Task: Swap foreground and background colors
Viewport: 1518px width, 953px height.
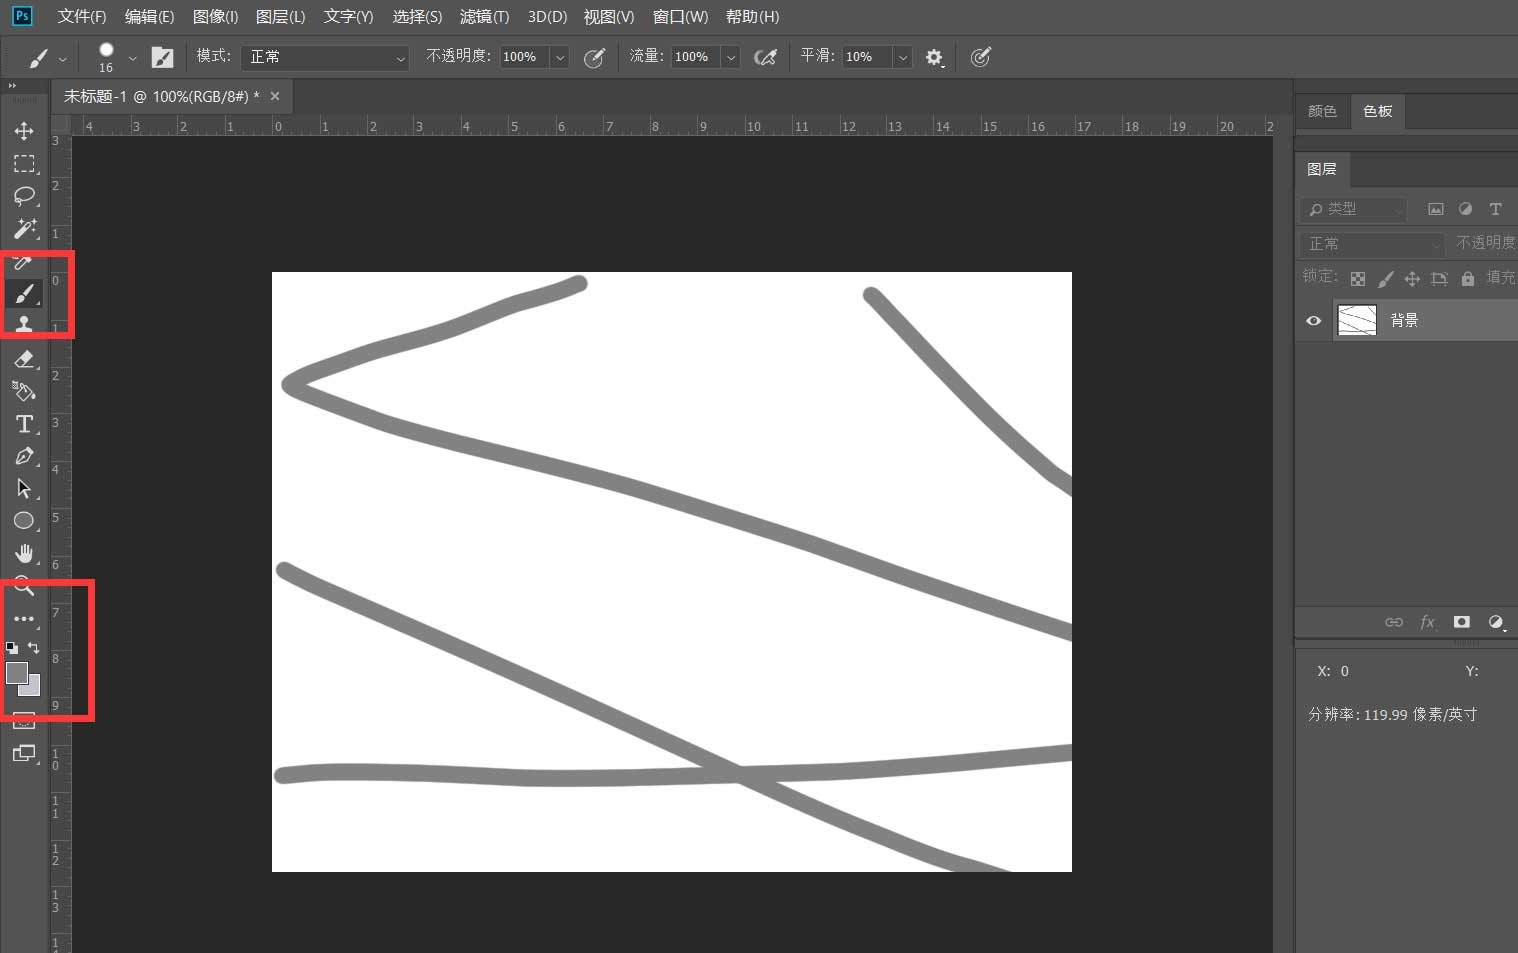Action: tap(33, 648)
